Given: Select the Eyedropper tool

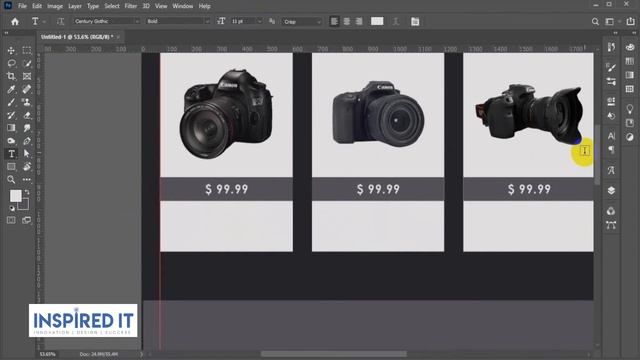Looking at the screenshot, I should [11, 89].
